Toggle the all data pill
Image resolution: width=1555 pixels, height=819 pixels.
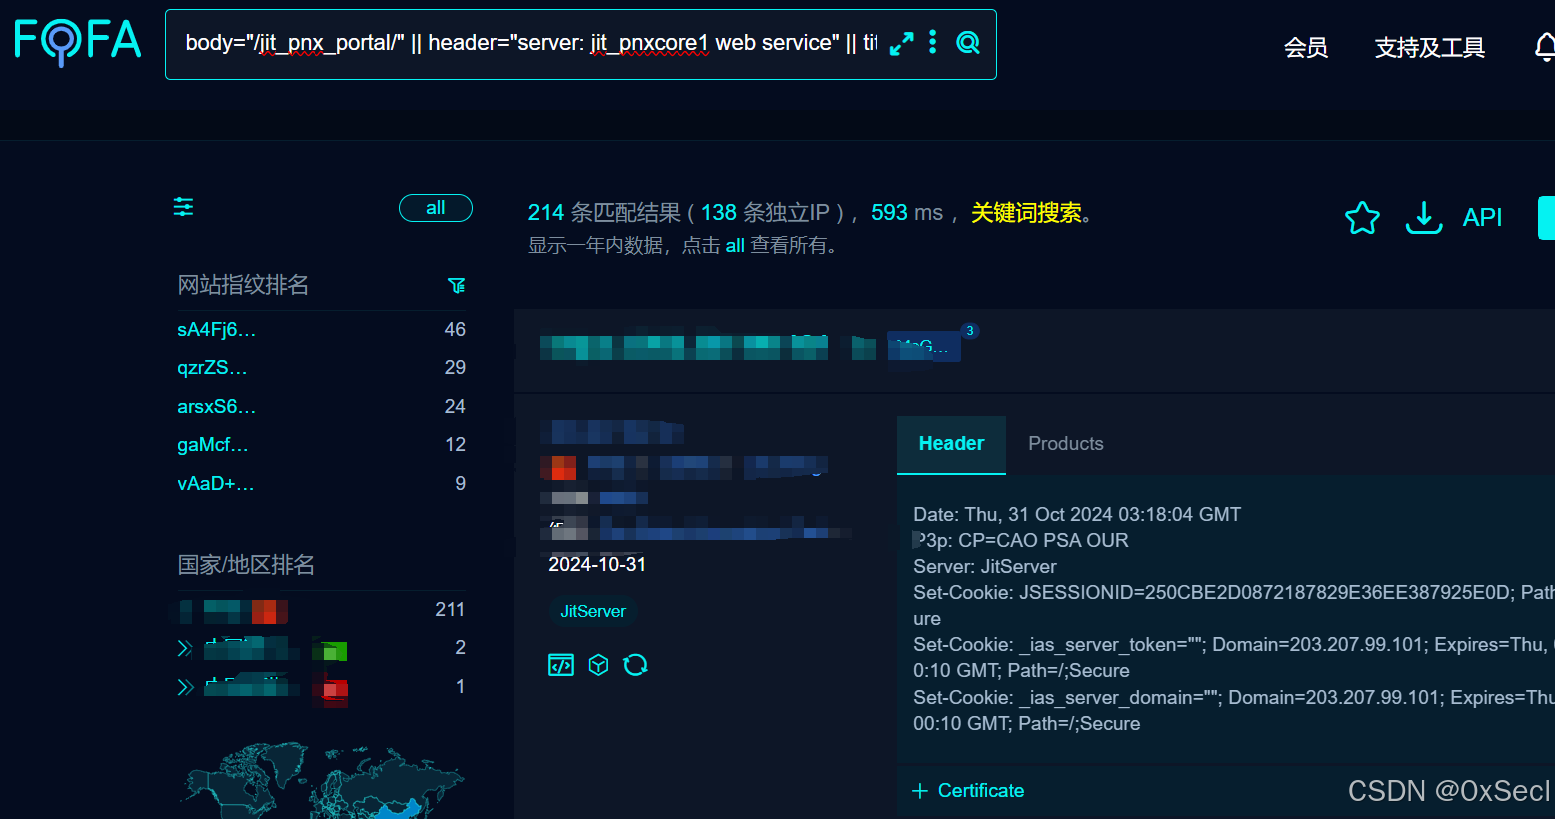(x=436, y=208)
